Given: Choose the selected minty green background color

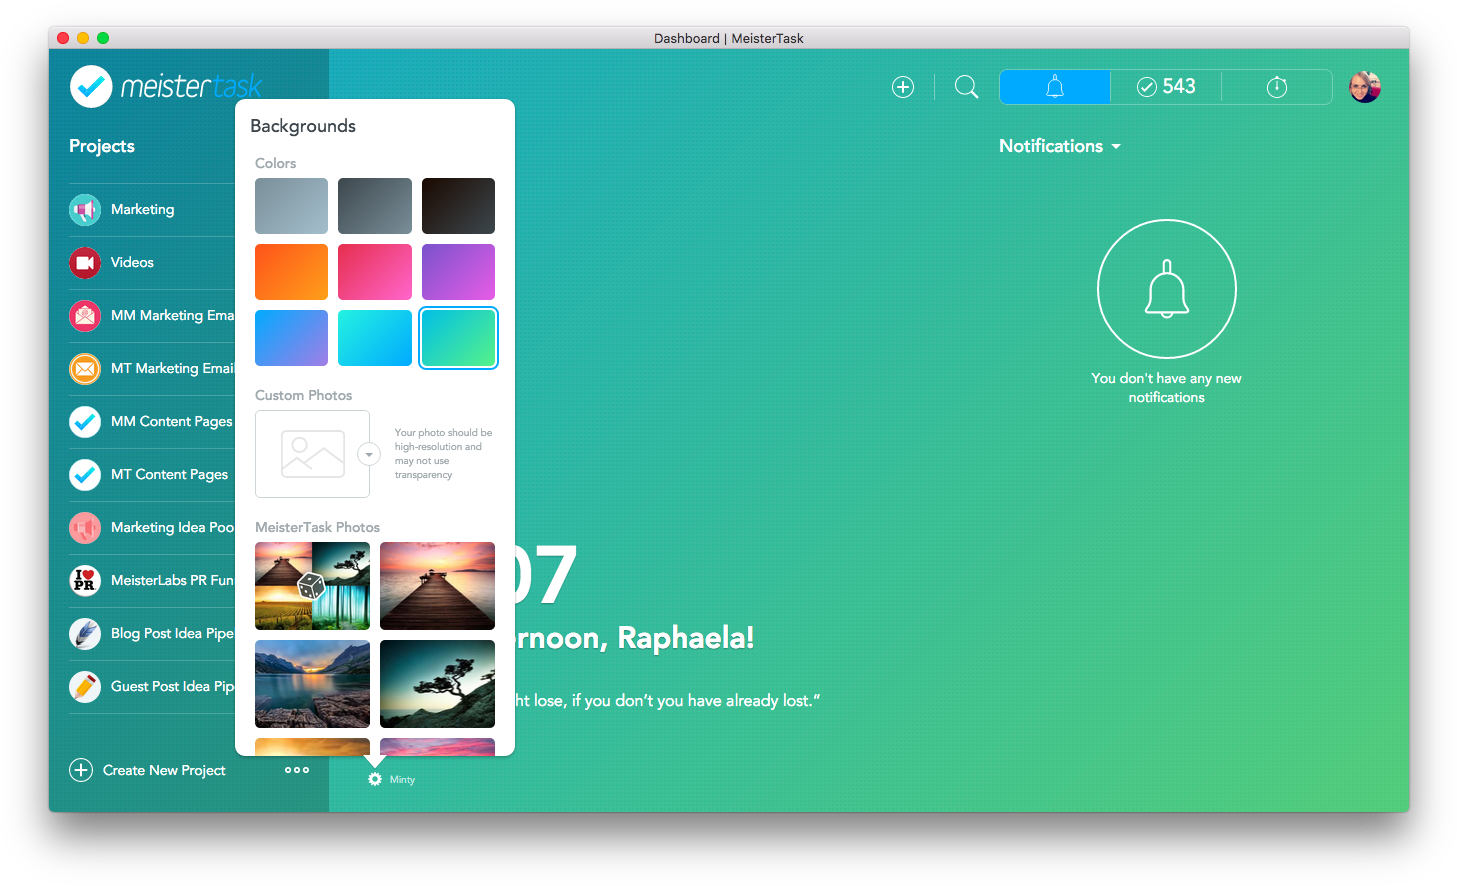Looking at the screenshot, I should (458, 338).
